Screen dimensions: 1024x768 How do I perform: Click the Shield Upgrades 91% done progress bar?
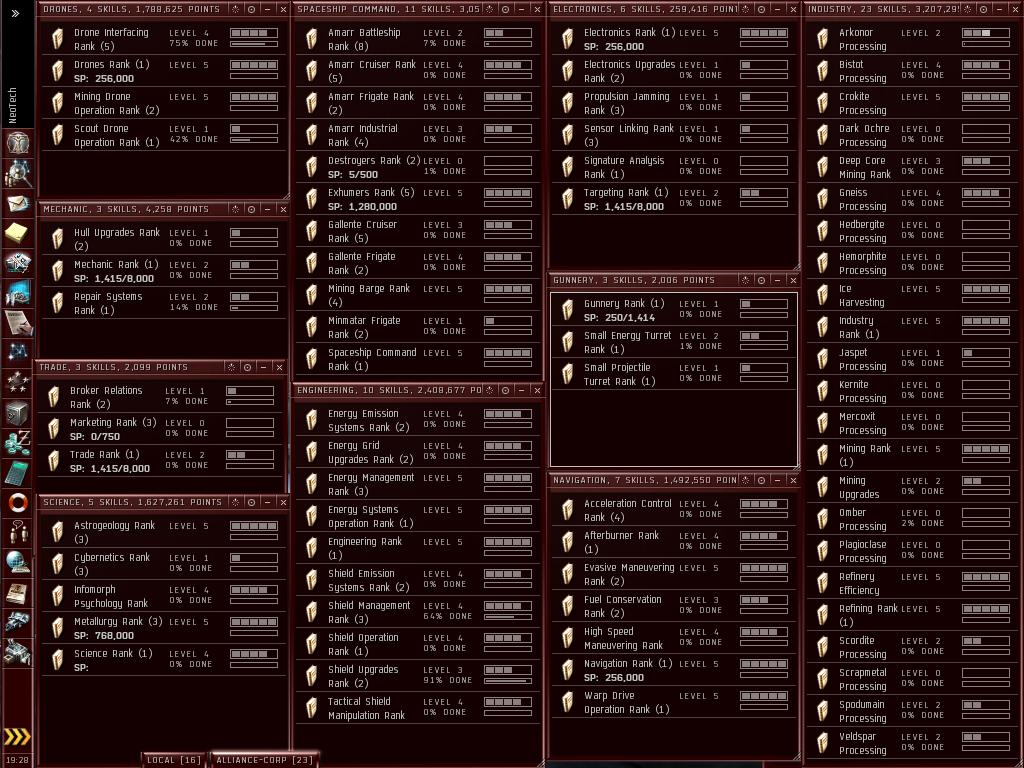pos(508,681)
